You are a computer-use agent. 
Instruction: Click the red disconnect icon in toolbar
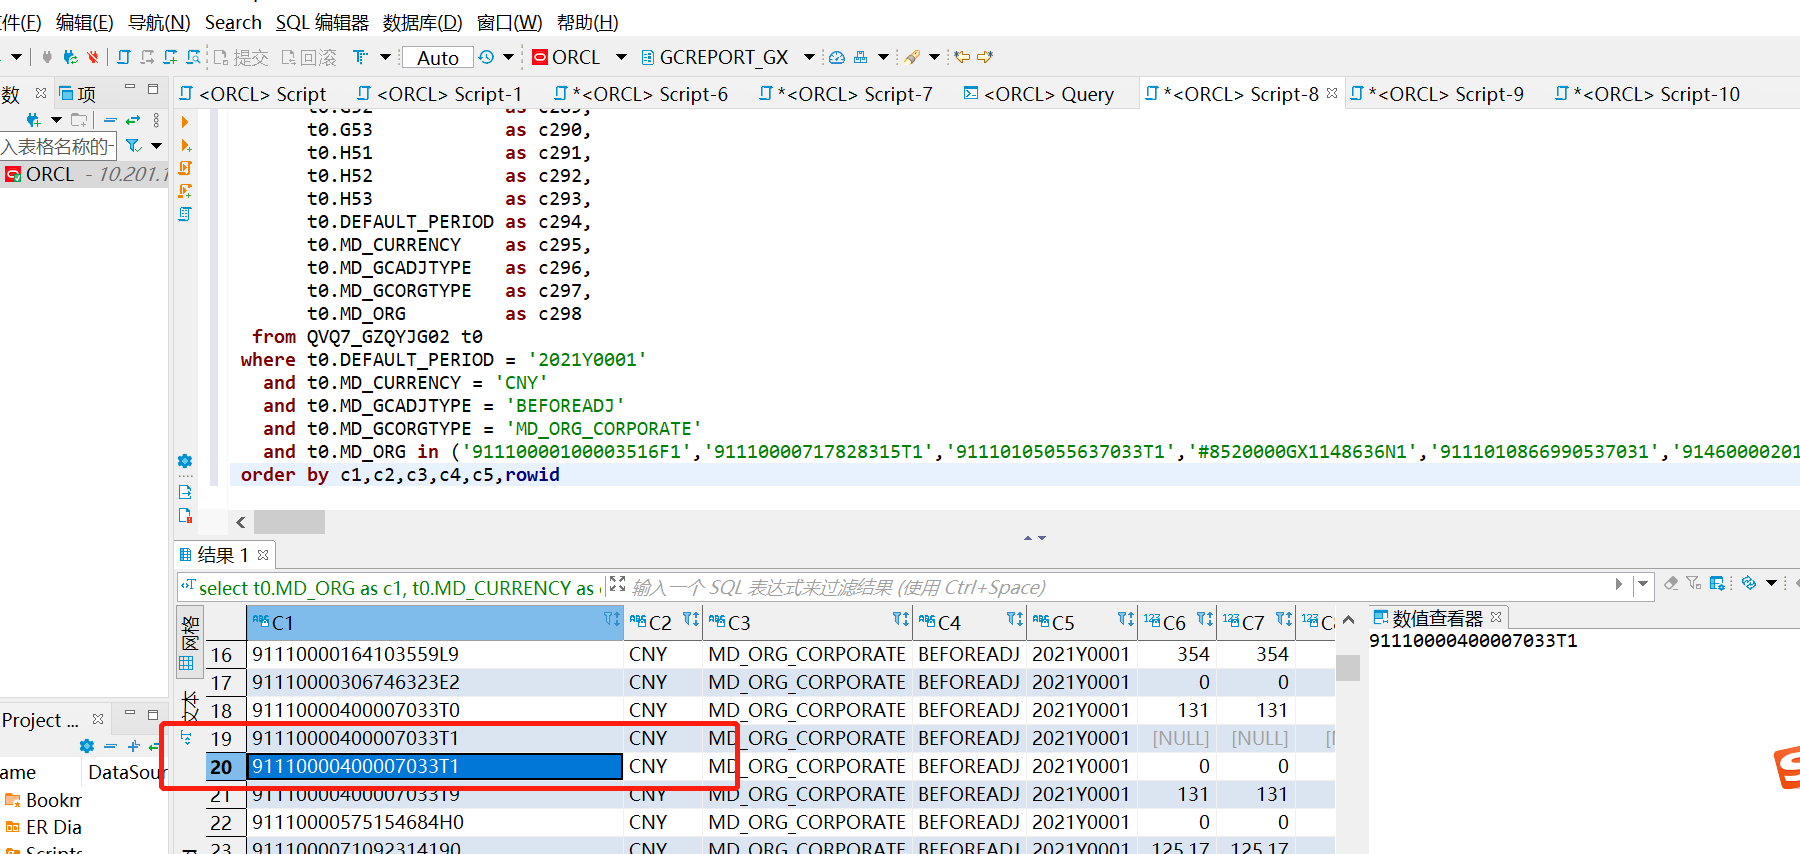[x=93, y=57]
